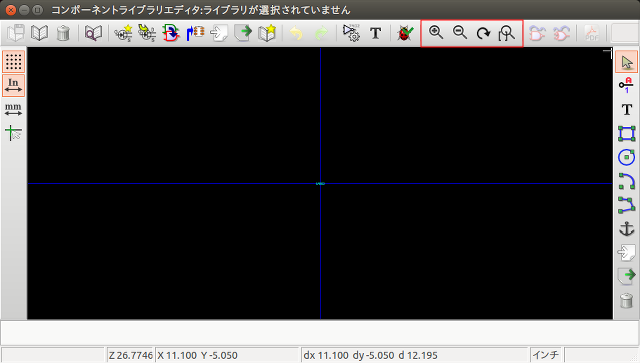Click the zoom in magnifier icon
640x363 pixels.
[436, 33]
